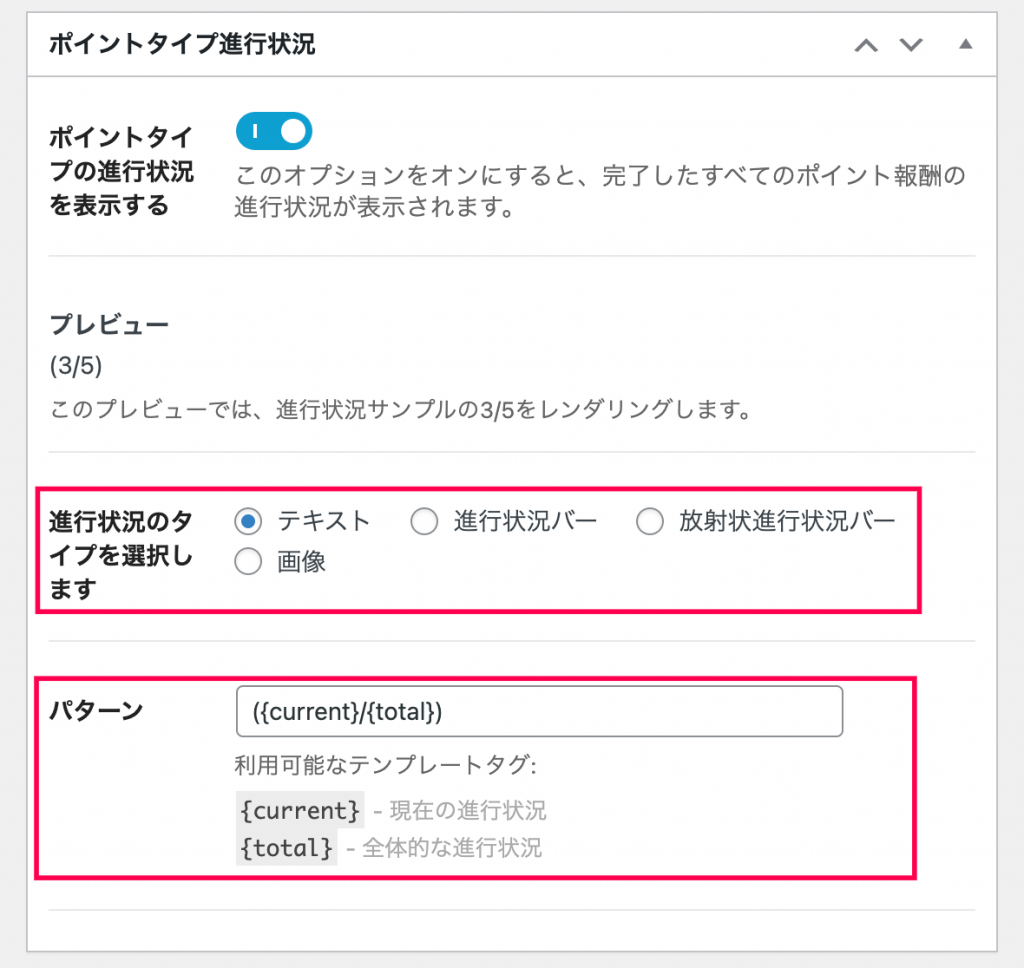This screenshot has height=968, width=1024.
Task: Move the ポイントタイプ進行状況 panel up
Action: 867,45
